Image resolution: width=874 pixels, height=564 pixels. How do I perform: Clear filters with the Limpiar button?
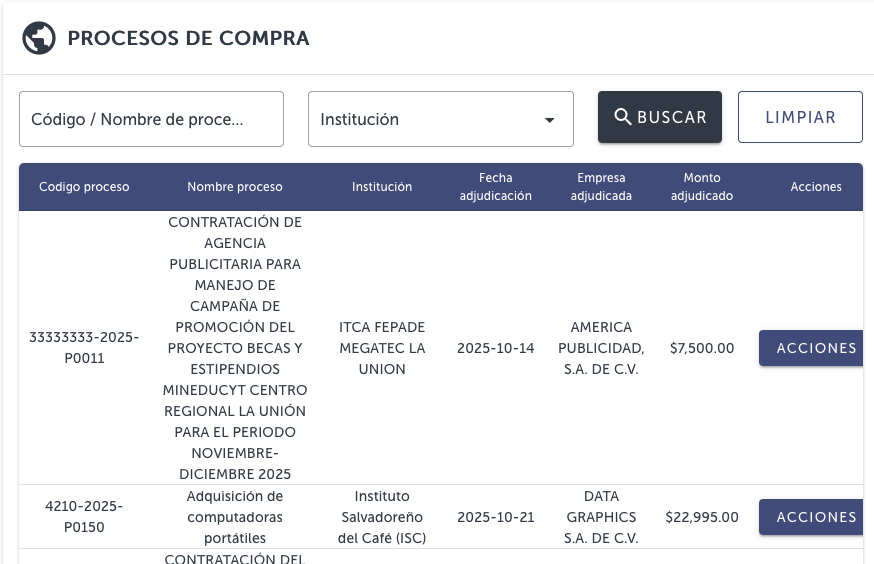tap(800, 117)
